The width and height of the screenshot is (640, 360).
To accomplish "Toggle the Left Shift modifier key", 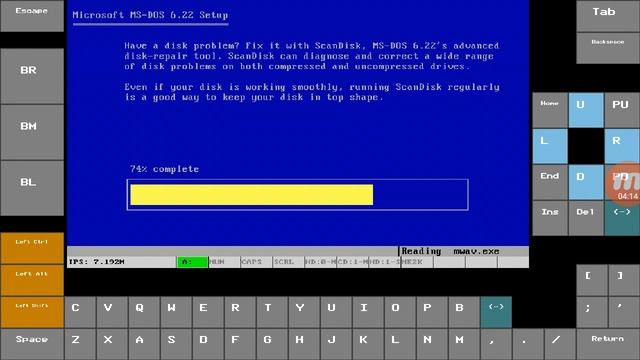I will [32, 312].
